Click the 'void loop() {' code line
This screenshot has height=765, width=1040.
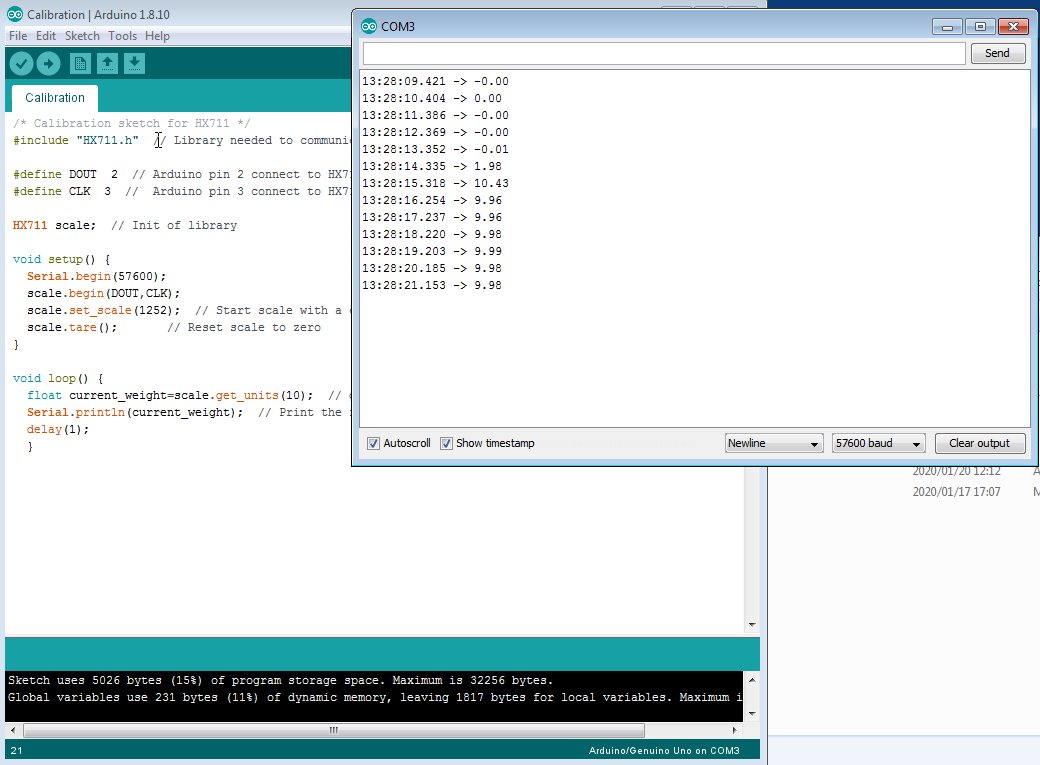click(x=58, y=378)
